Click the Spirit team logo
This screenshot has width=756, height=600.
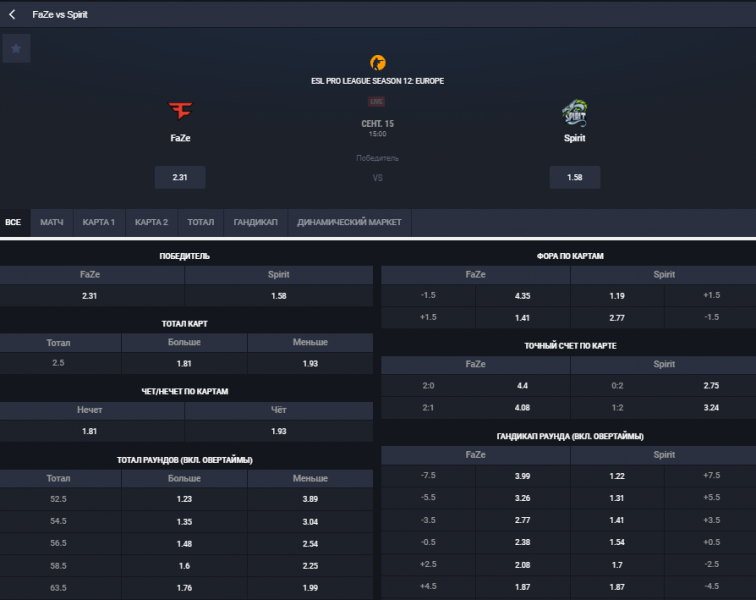(x=574, y=112)
